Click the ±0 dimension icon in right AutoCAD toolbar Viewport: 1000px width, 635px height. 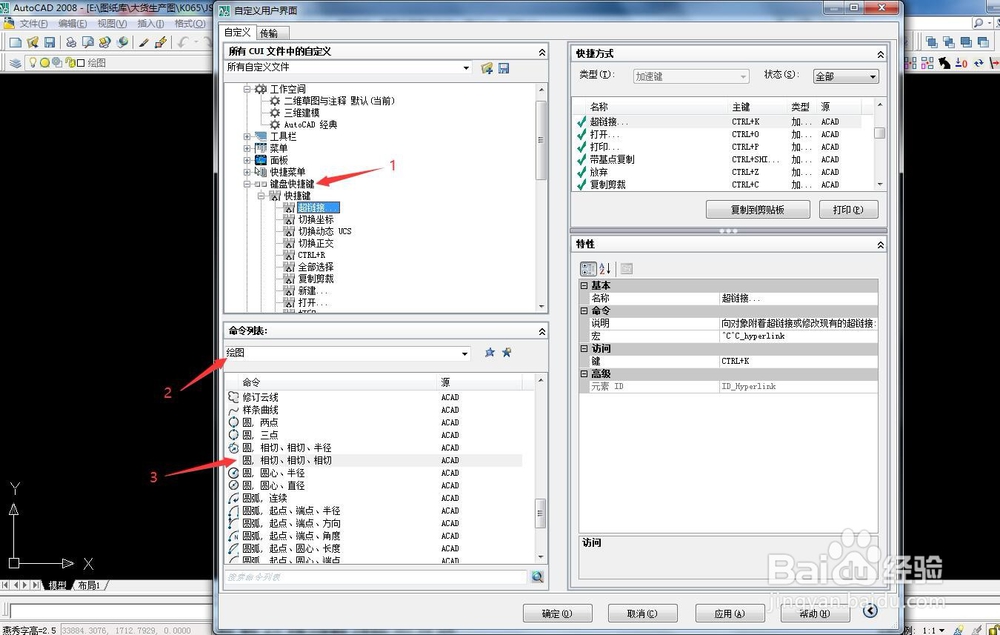961,62
